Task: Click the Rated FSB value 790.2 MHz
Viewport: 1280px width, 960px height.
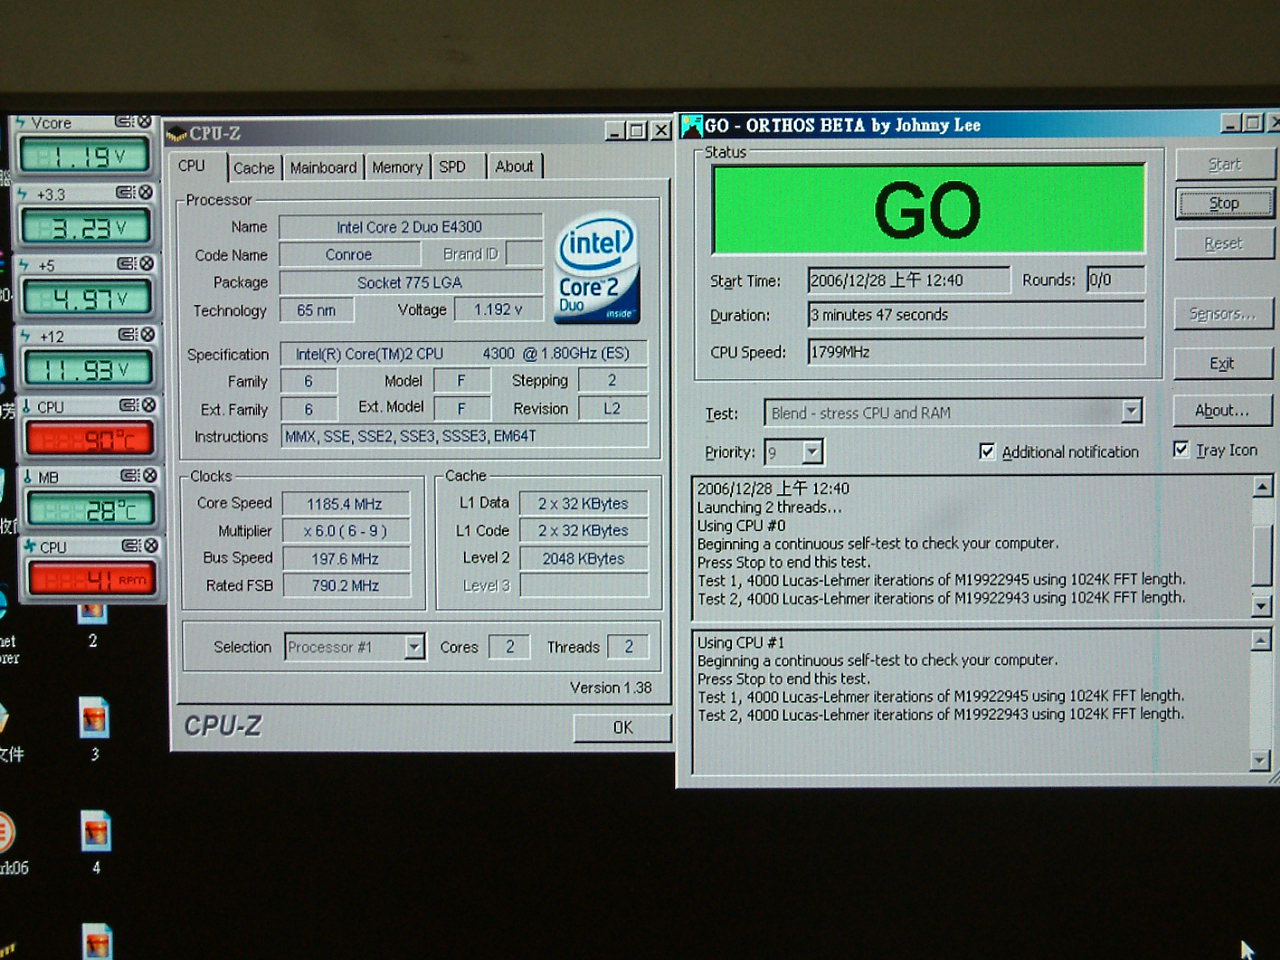Action: tap(345, 586)
